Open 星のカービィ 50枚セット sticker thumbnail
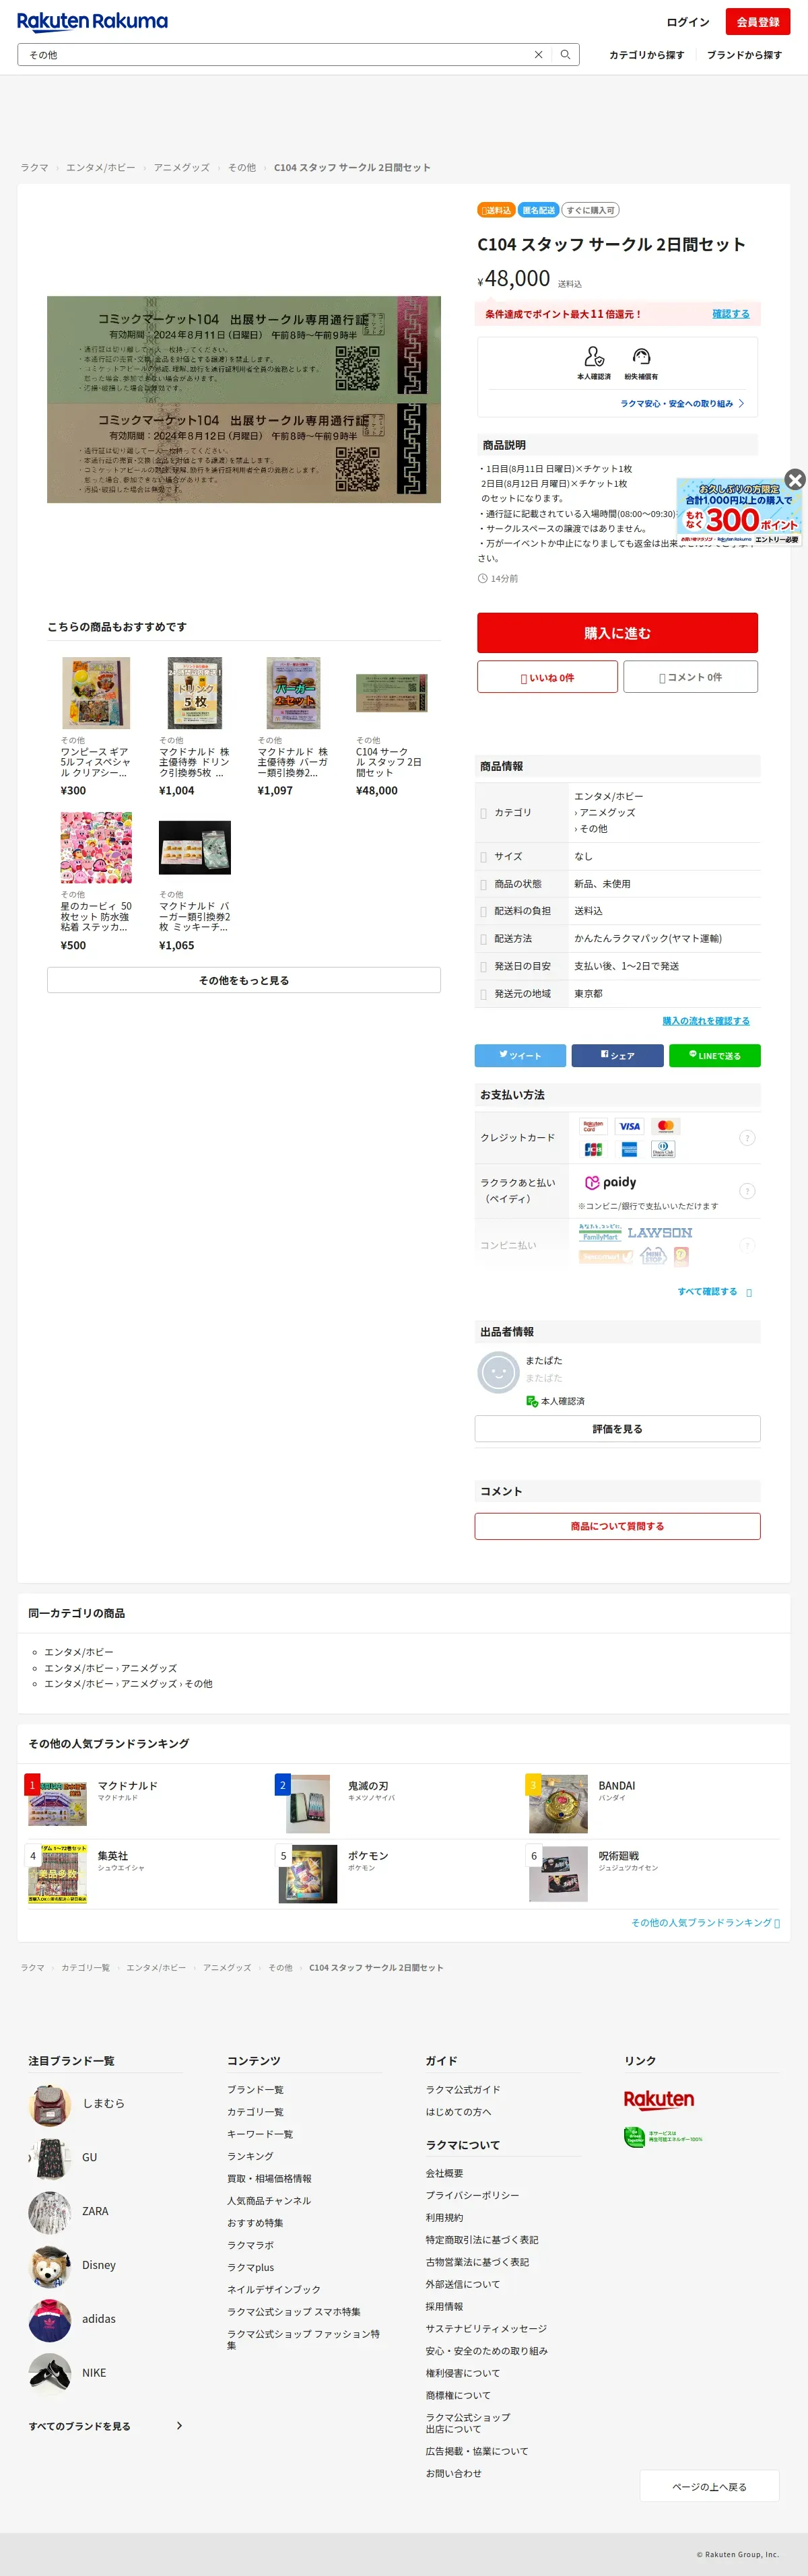 click(96, 847)
